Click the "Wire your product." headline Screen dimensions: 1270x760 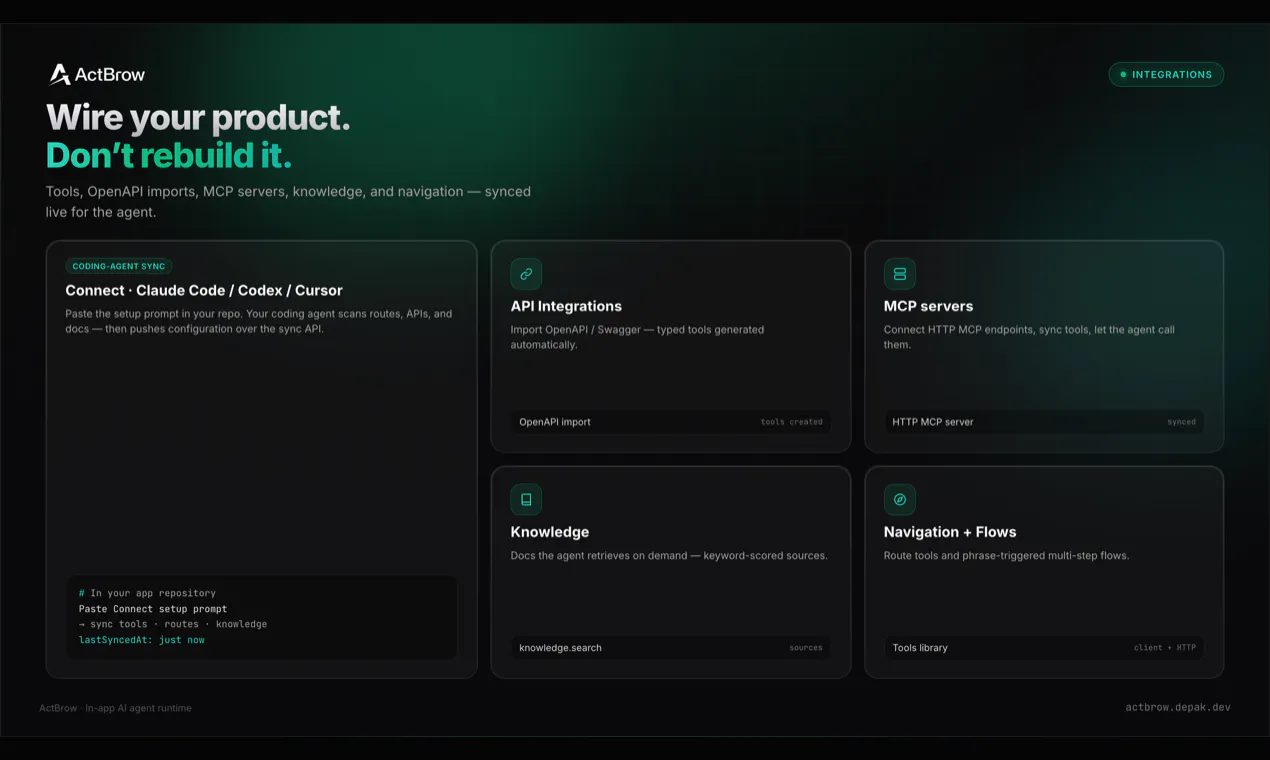[x=198, y=118]
